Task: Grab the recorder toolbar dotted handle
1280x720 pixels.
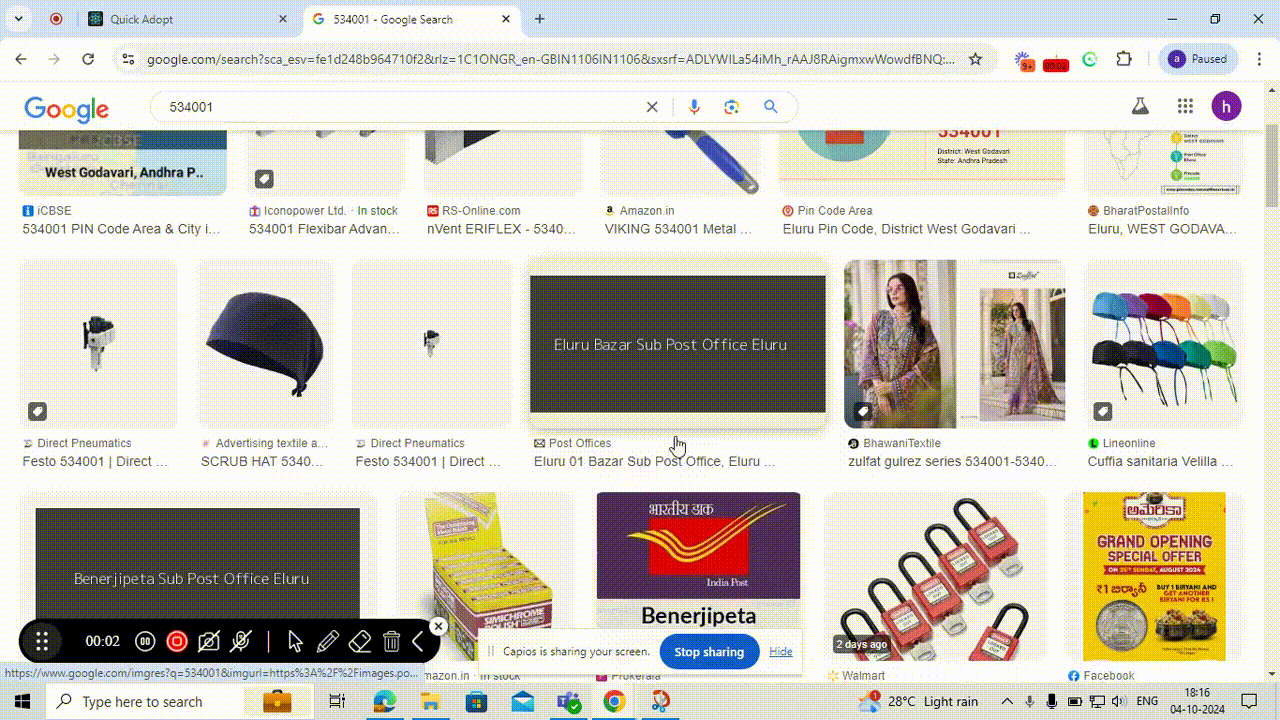Action: coord(42,642)
